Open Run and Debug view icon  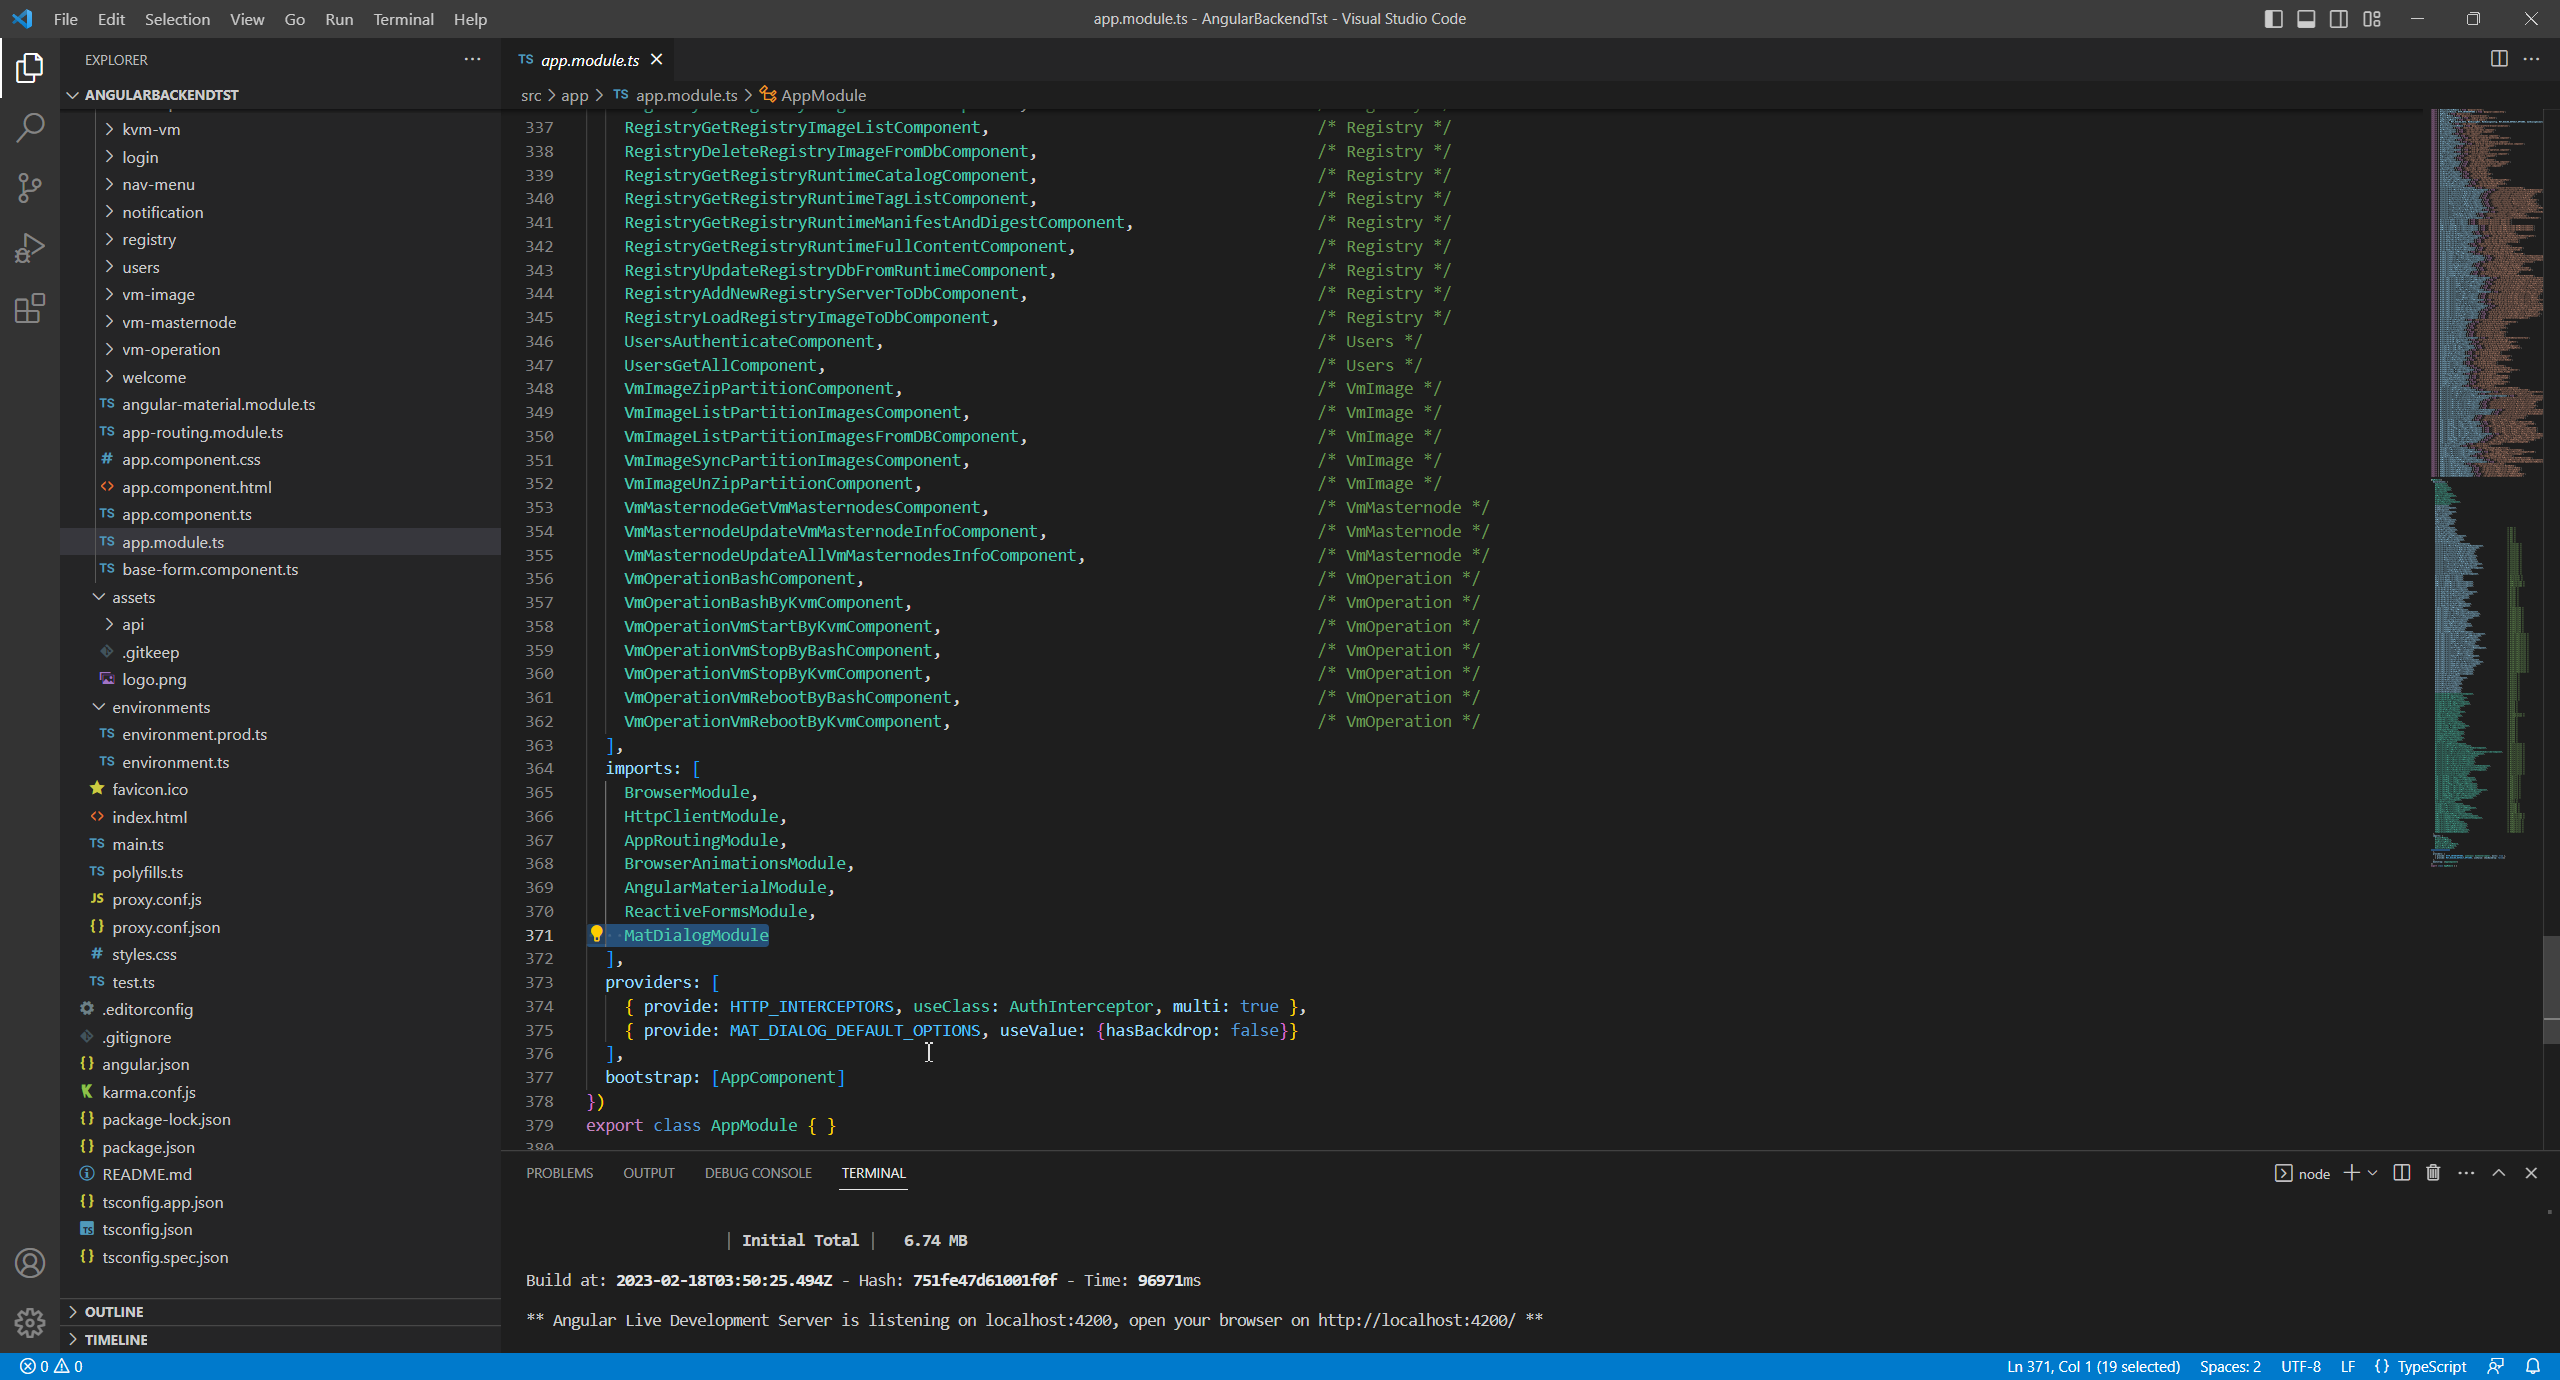(x=30, y=248)
